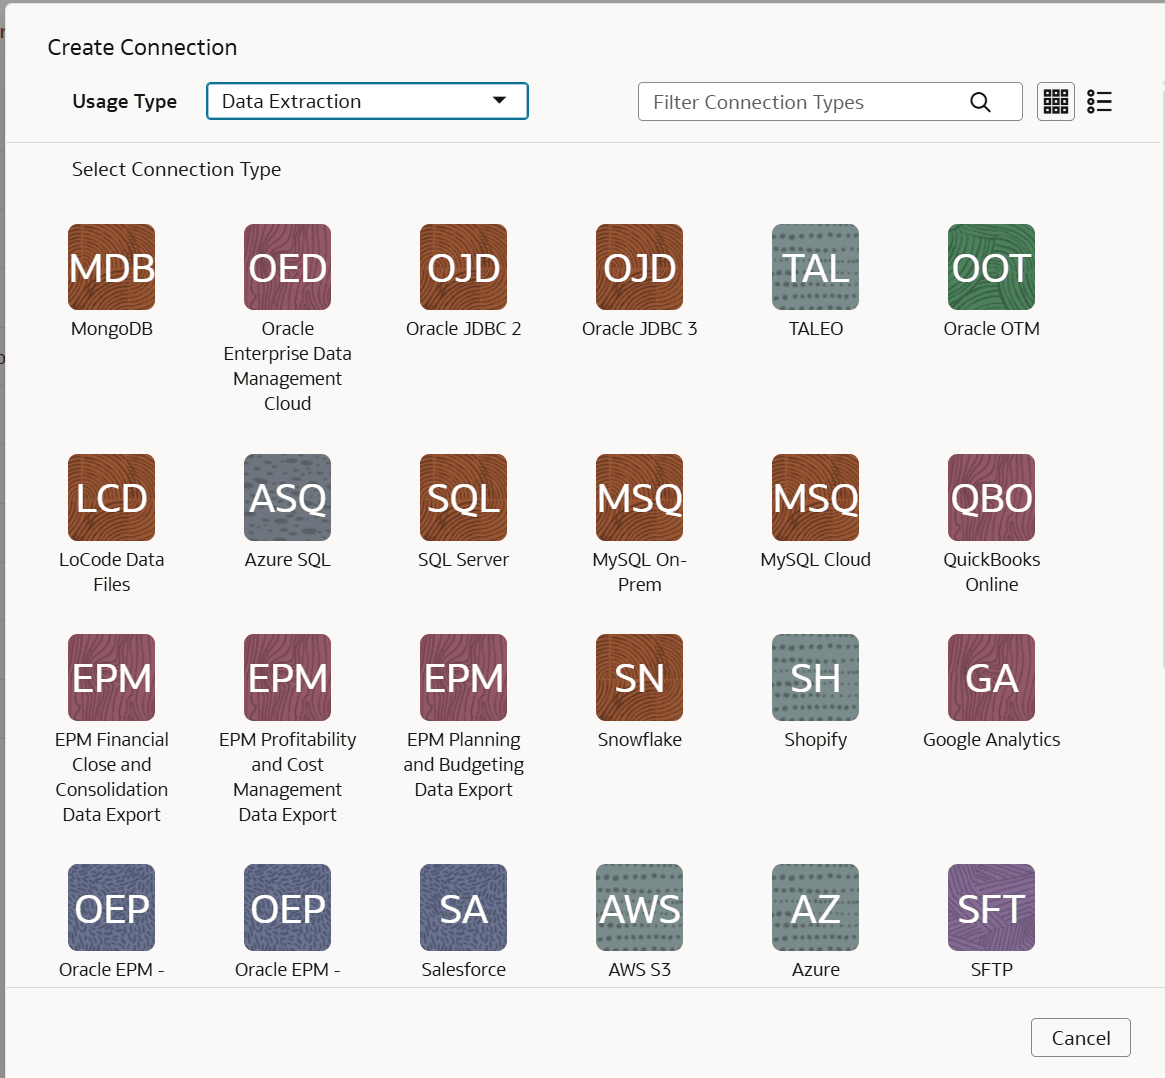This screenshot has width=1165, height=1078.
Task: Select the TALEO connection icon
Action: point(816,267)
